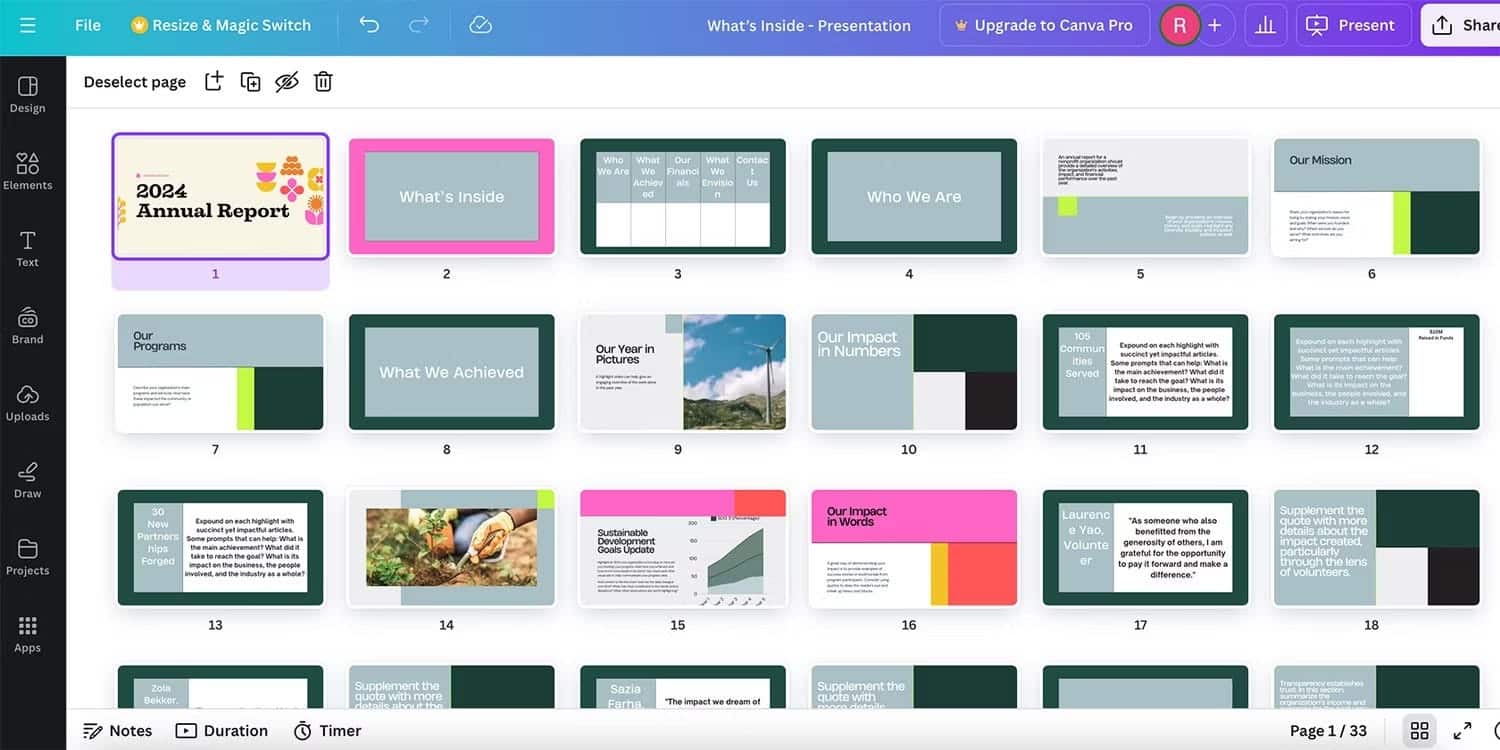Click the Present button

[x=1353, y=25]
